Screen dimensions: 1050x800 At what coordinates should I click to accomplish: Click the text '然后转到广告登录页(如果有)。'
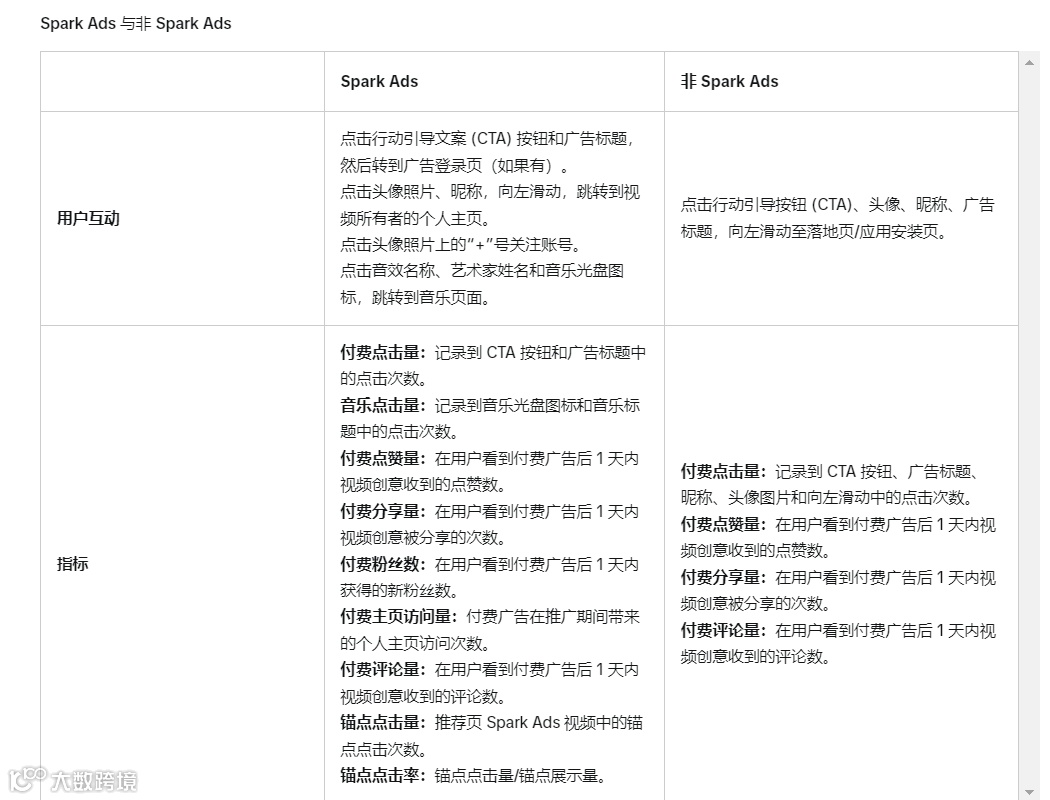pyautogui.click(x=455, y=165)
